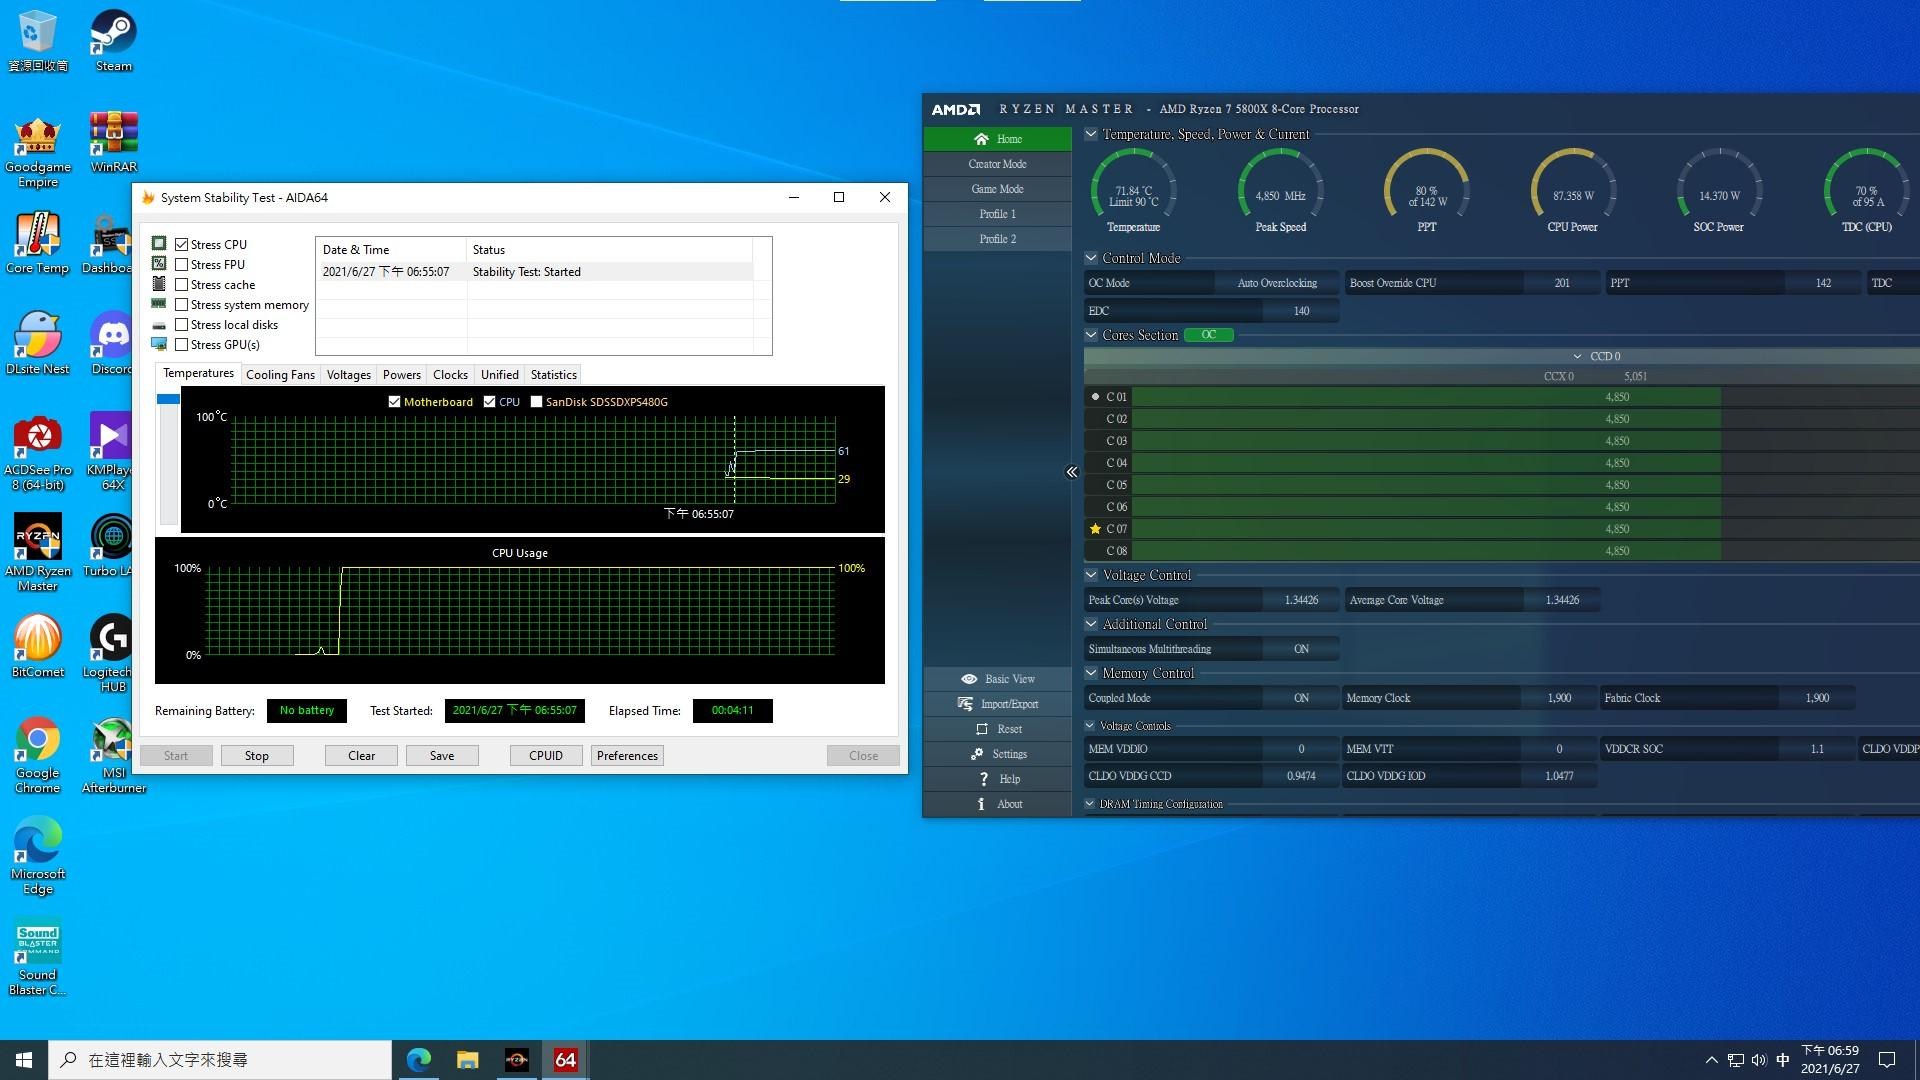
Task: Collapse the Cores Section expander
Action: point(1091,335)
